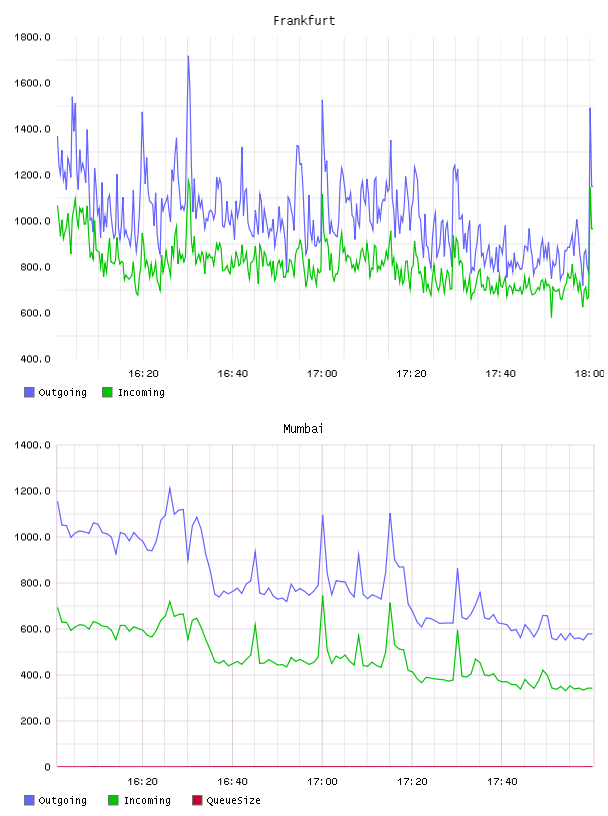Click the Outgoing legend label of Frankfurt chart
608x816 pixels.
tap(62, 393)
